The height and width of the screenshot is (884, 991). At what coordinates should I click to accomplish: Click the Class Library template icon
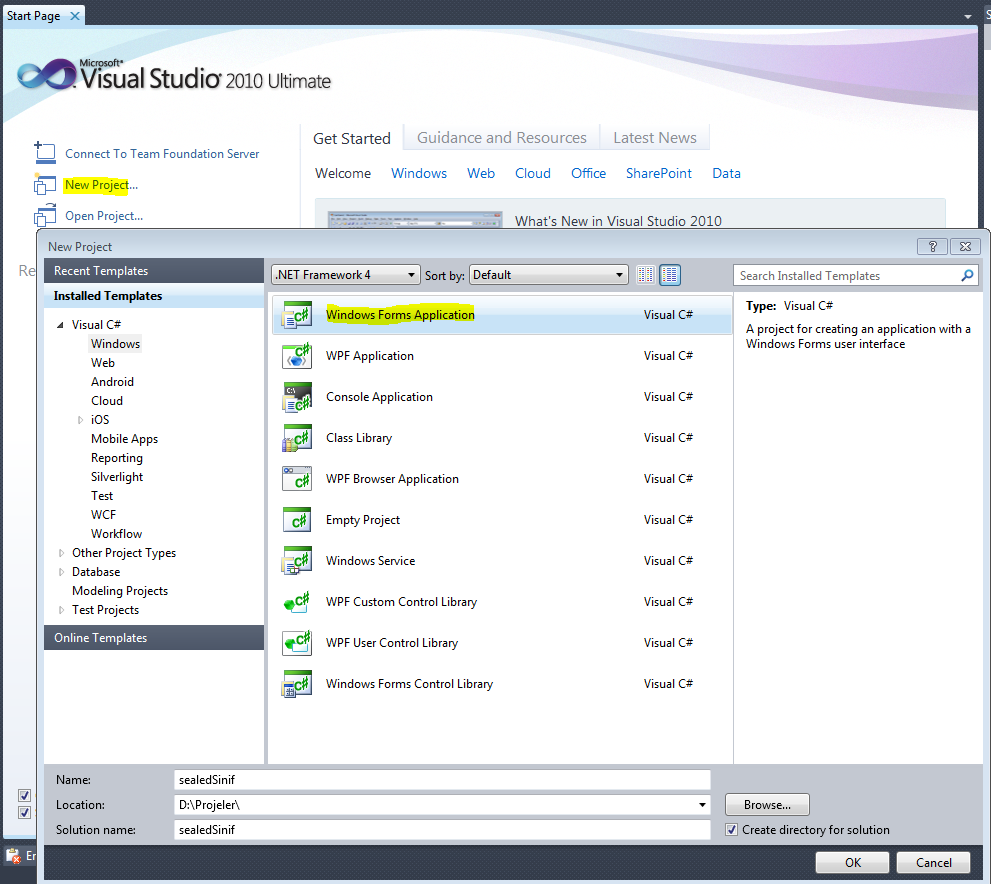point(297,438)
